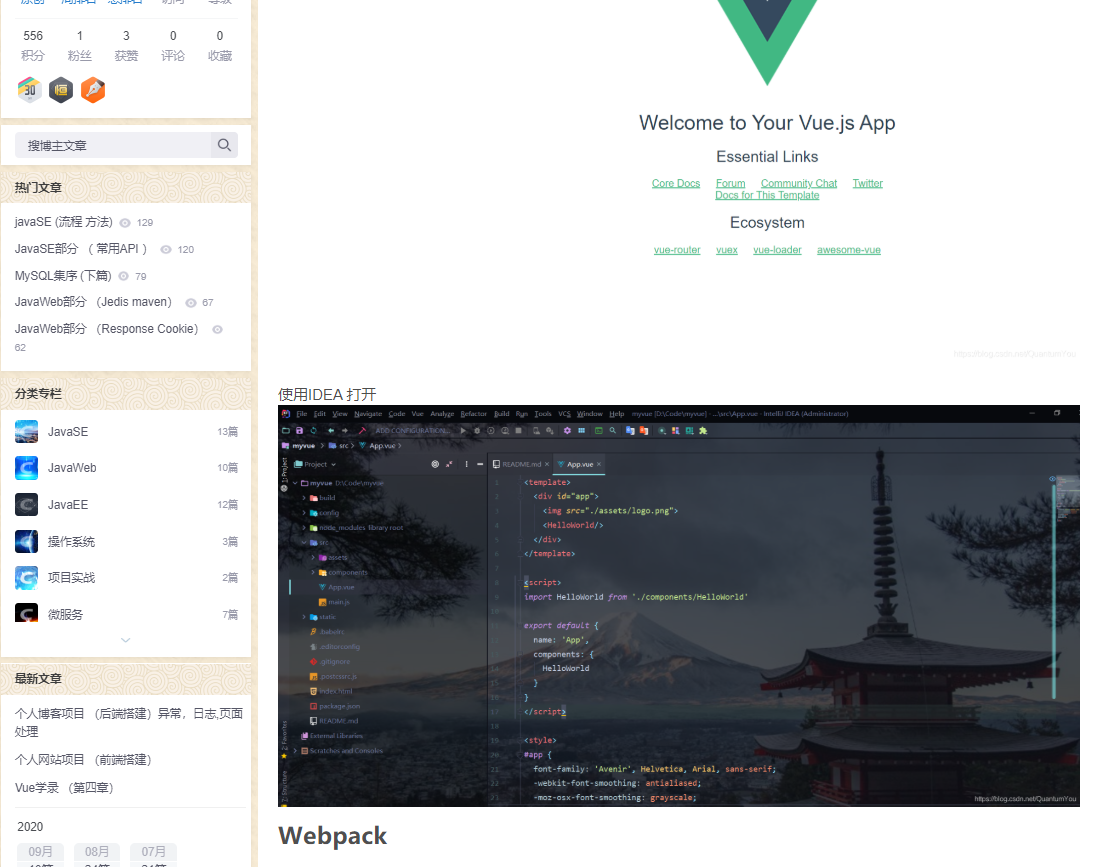
Task: Click the run play icon in the IDEA toolbar
Action: tap(463, 430)
